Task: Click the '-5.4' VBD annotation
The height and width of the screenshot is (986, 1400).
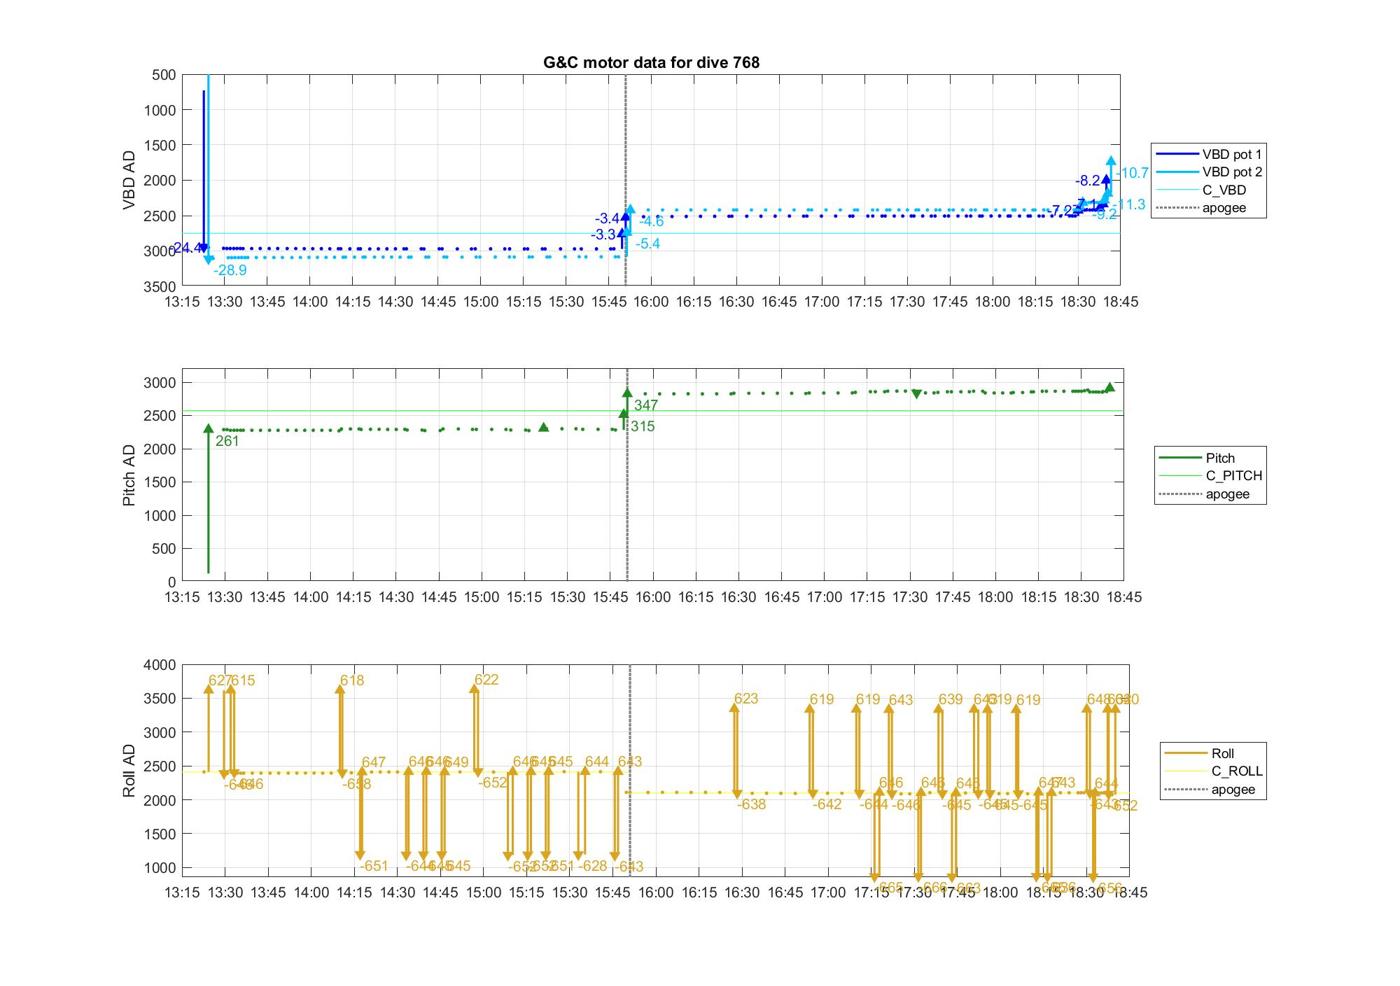Action: click(648, 243)
